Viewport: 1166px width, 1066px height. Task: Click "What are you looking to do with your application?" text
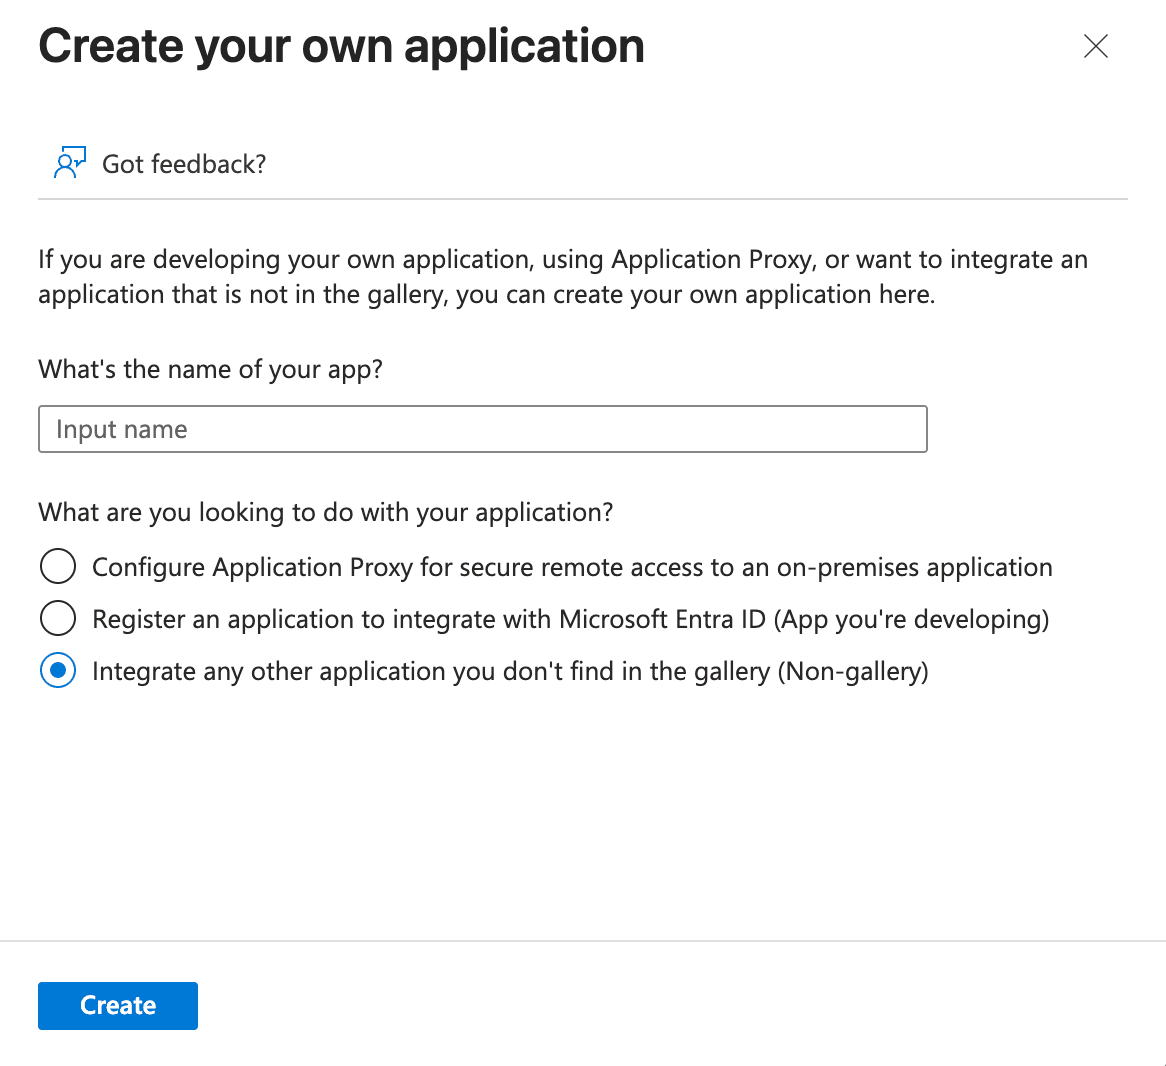point(326,512)
